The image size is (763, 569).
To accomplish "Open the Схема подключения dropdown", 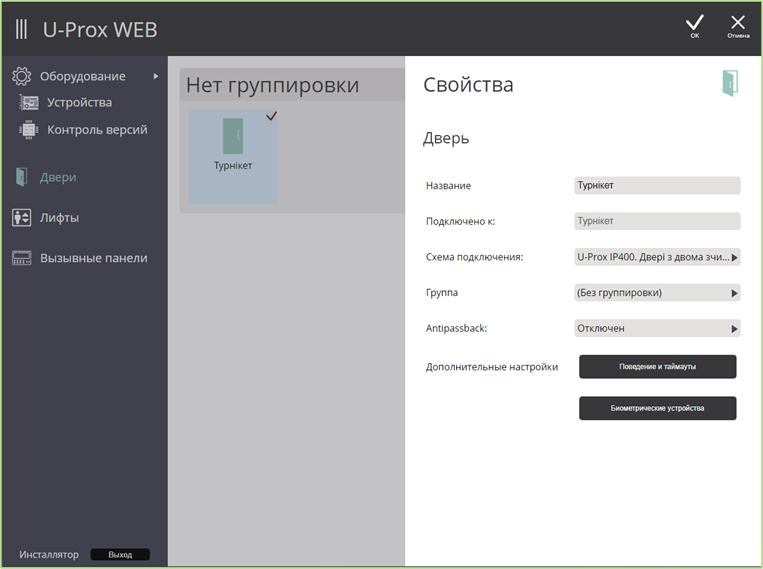I will tap(657, 257).
